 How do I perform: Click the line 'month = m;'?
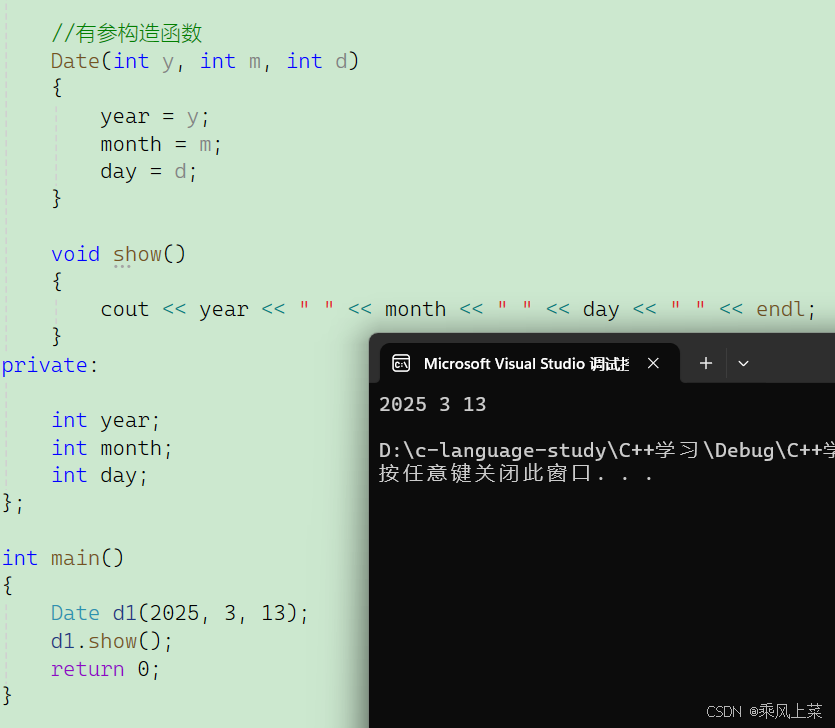pos(161,144)
